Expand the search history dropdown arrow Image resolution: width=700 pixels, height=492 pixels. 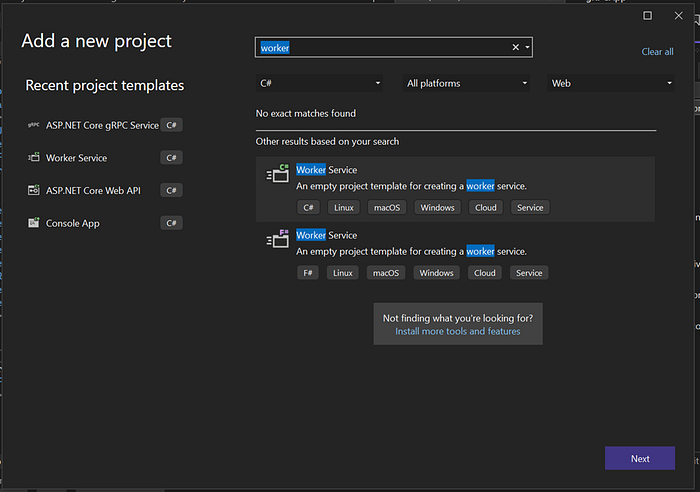(x=527, y=47)
